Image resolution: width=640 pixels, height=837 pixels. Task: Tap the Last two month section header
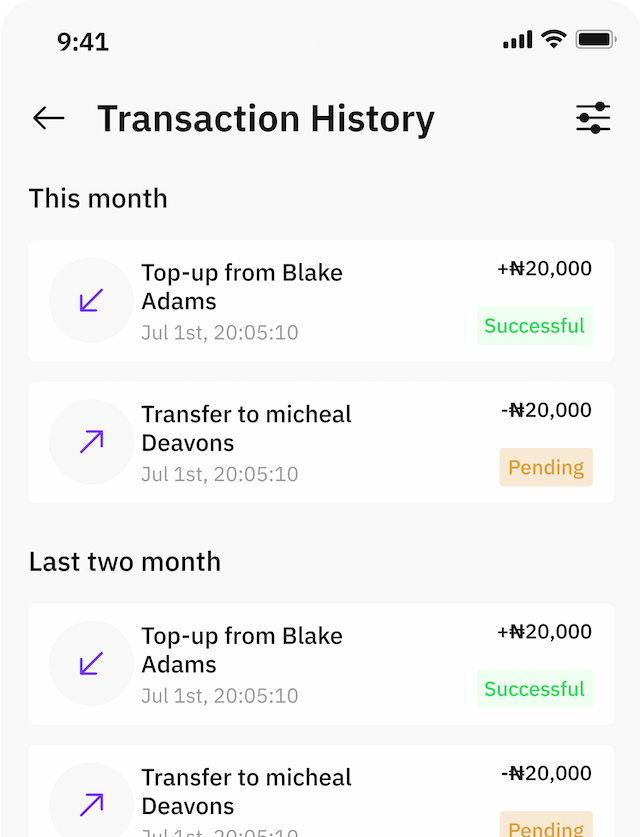pyautogui.click(x=125, y=562)
